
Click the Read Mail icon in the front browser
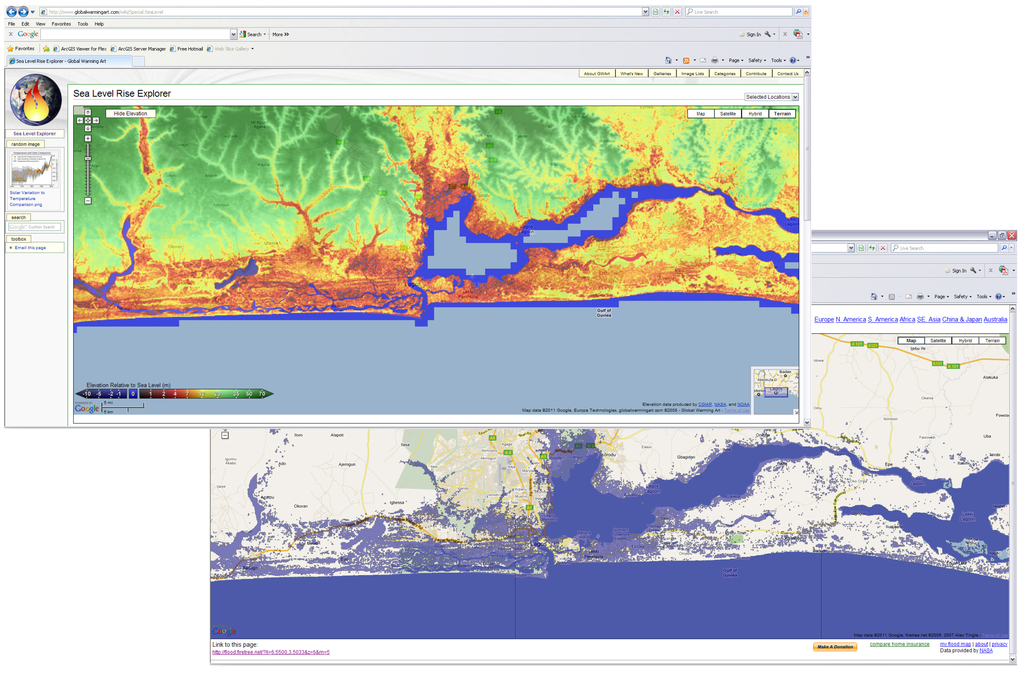703,60
